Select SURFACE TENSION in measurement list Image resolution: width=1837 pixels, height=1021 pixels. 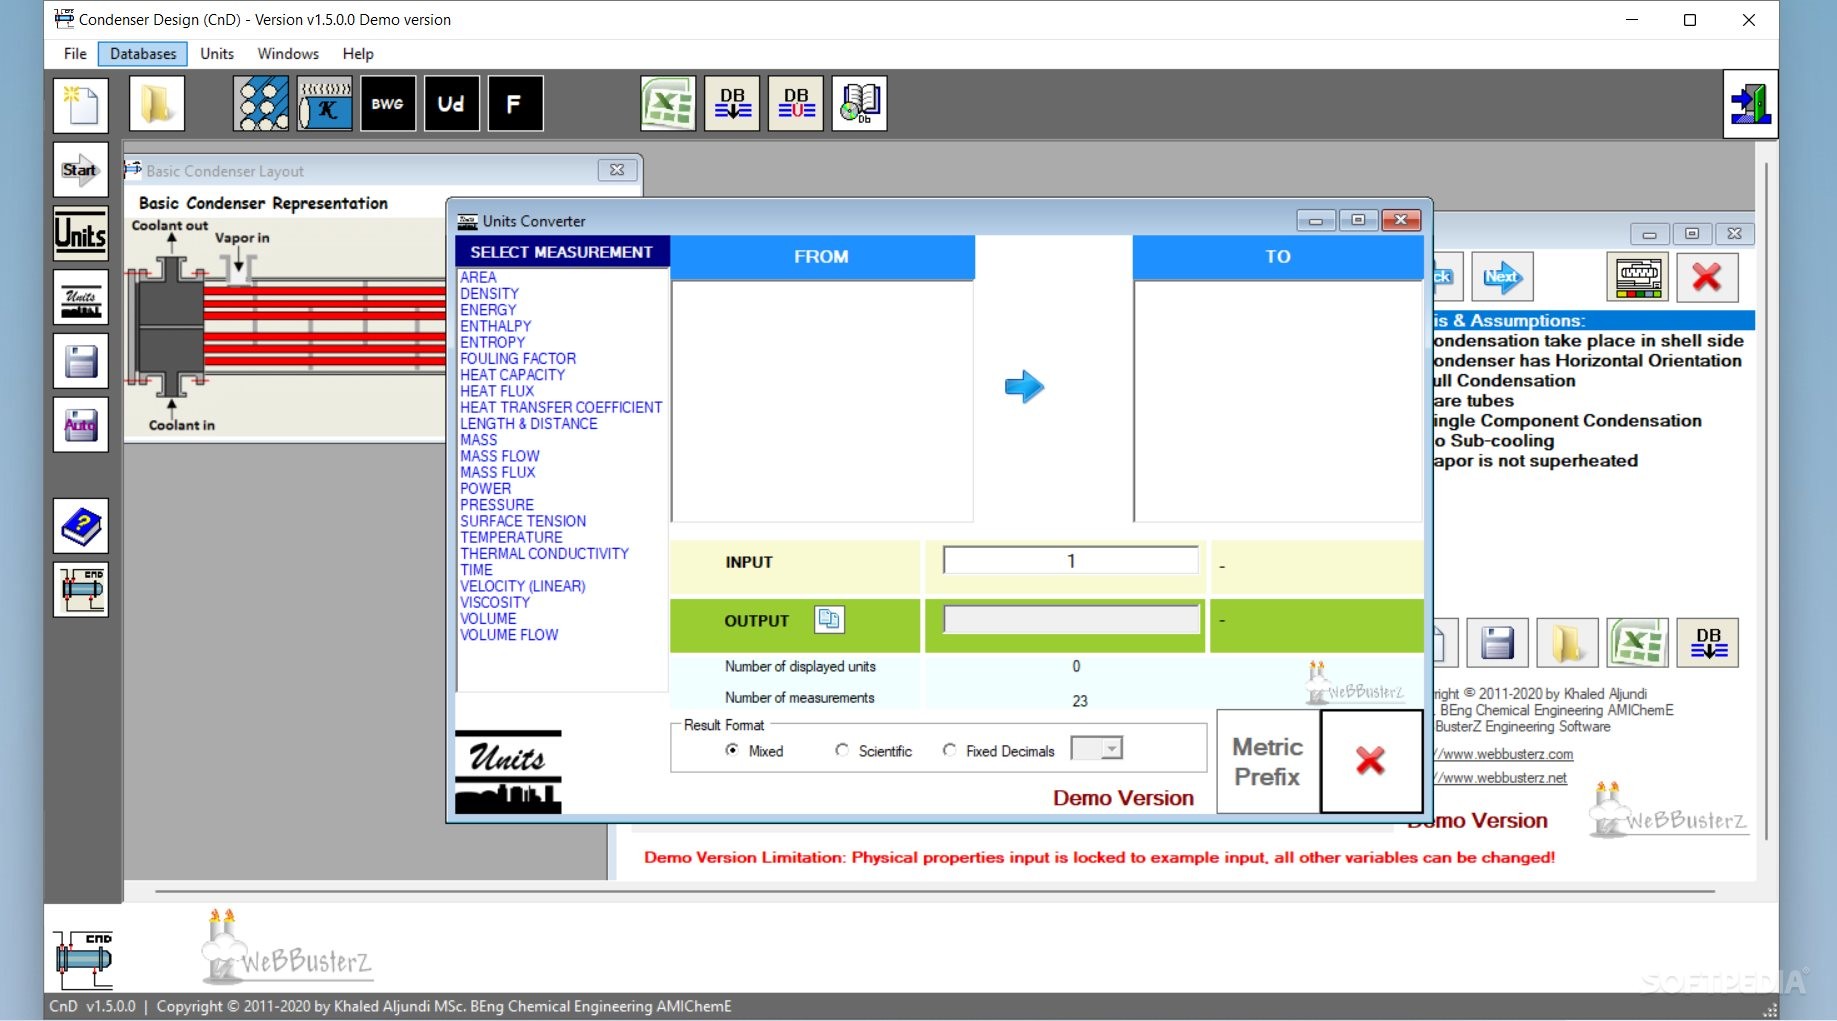tap(523, 521)
